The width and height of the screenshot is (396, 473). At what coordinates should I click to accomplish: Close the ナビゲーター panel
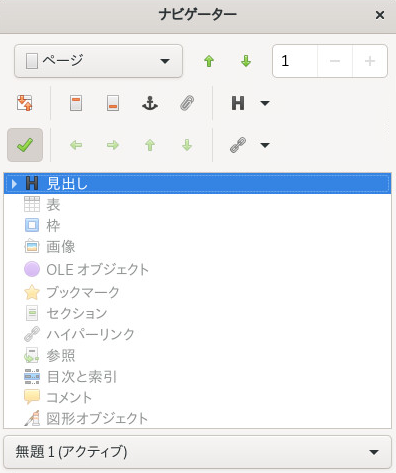click(x=380, y=15)
